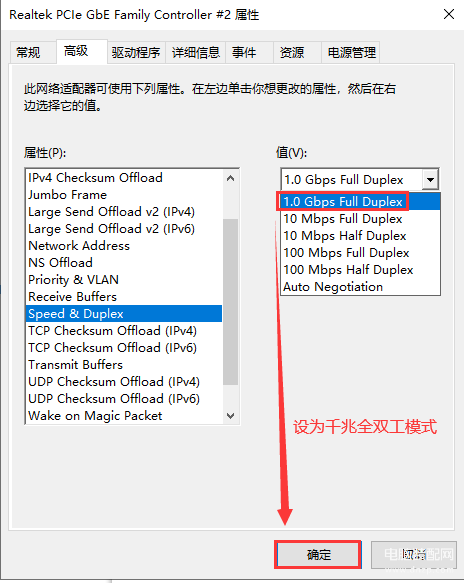Close the adapter properties dialog

(449, 15)
